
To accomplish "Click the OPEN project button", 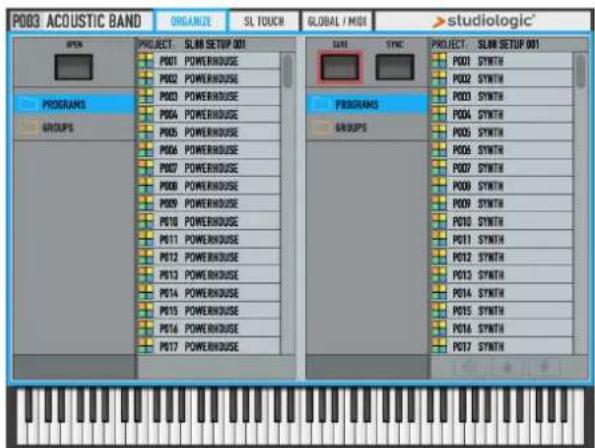I will pyautogui.click(x=74, y=67).
